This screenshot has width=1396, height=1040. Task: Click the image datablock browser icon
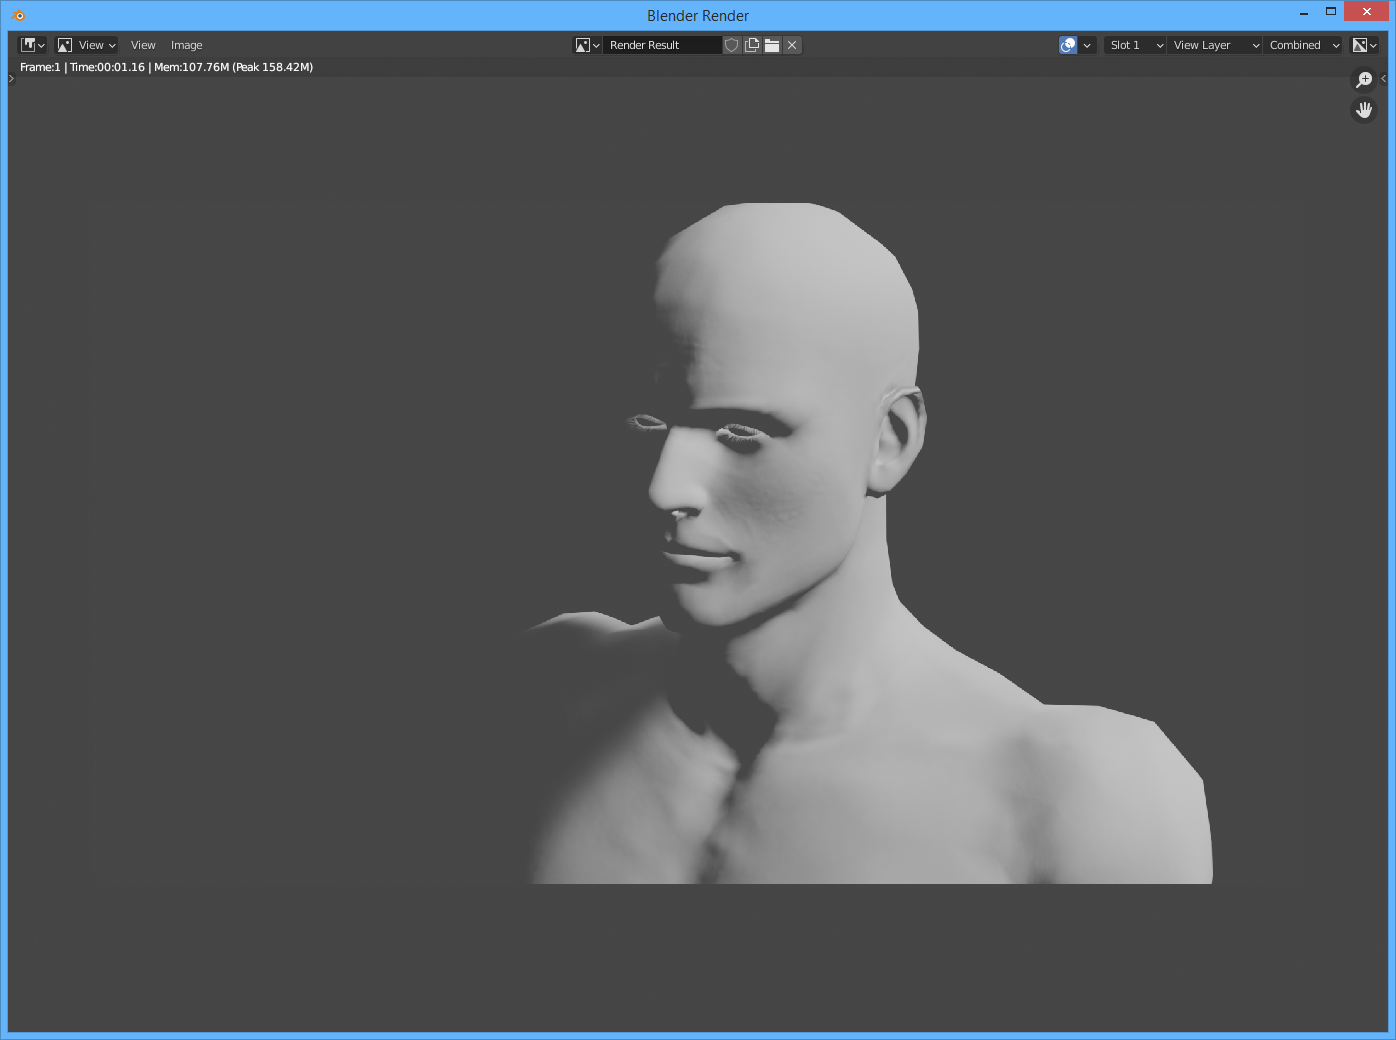click(x=586, y=45)
